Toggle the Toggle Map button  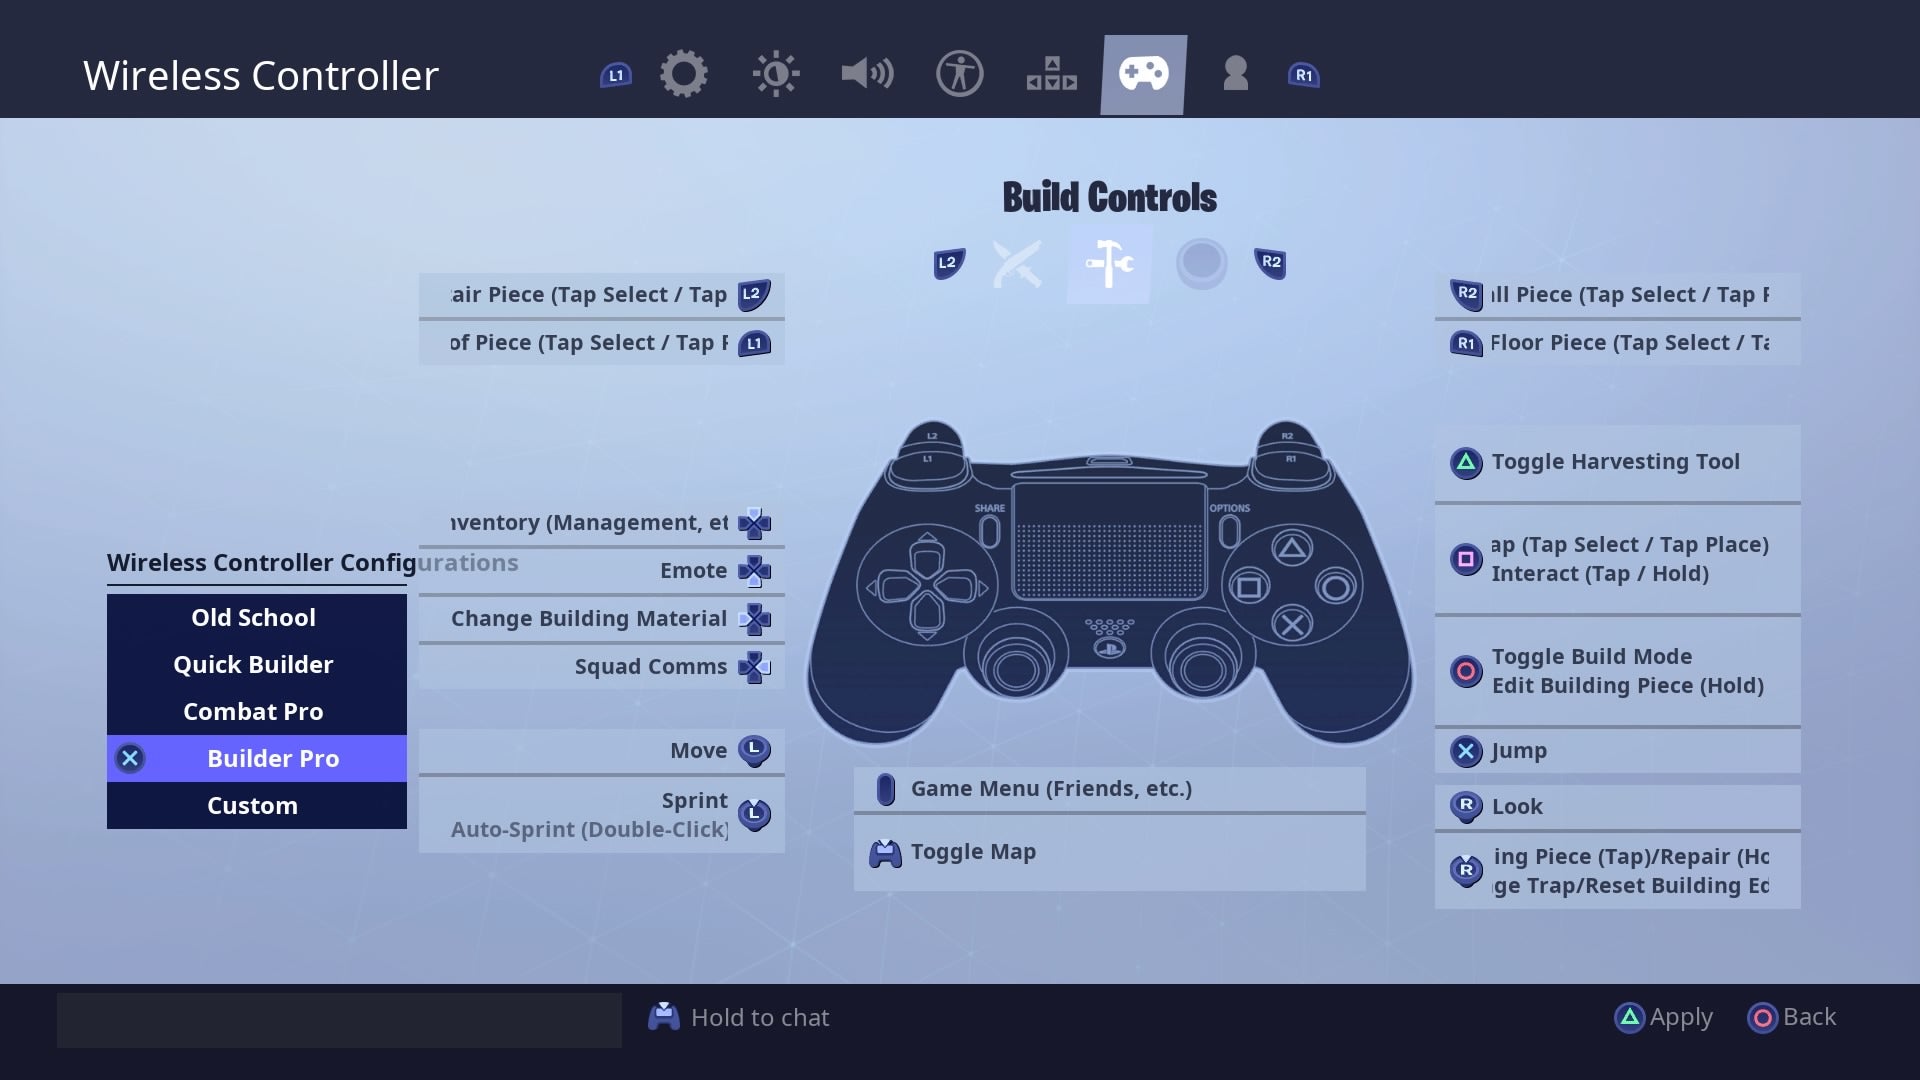point(973,851)
